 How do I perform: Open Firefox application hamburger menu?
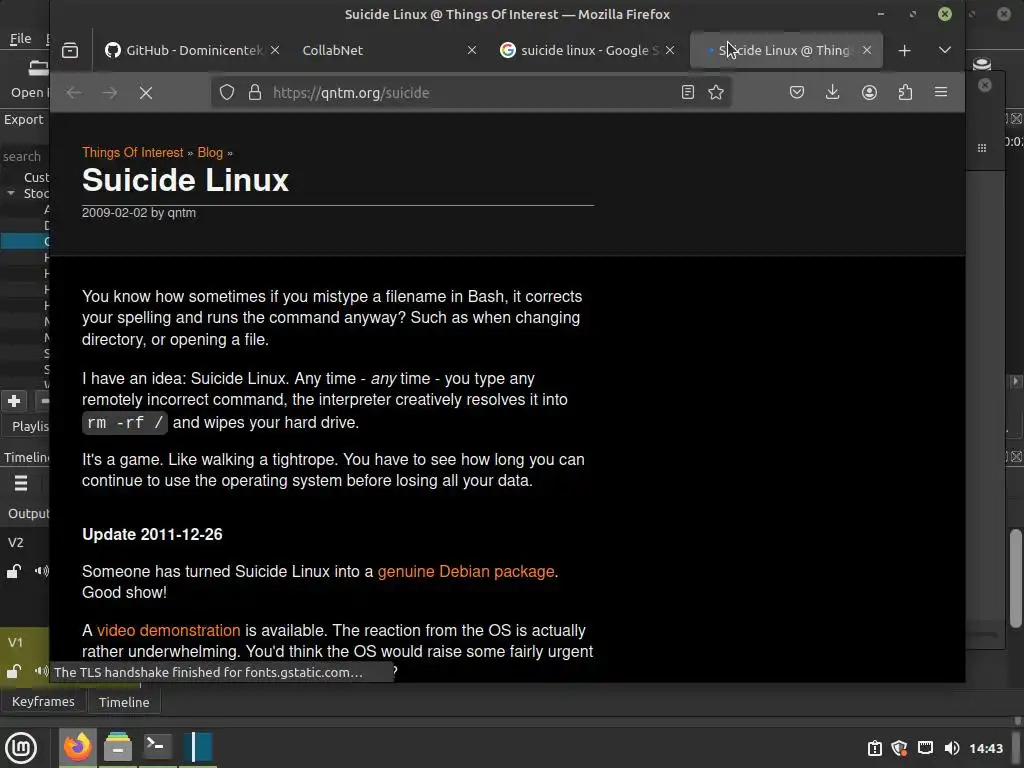click(x=941, y=92)
